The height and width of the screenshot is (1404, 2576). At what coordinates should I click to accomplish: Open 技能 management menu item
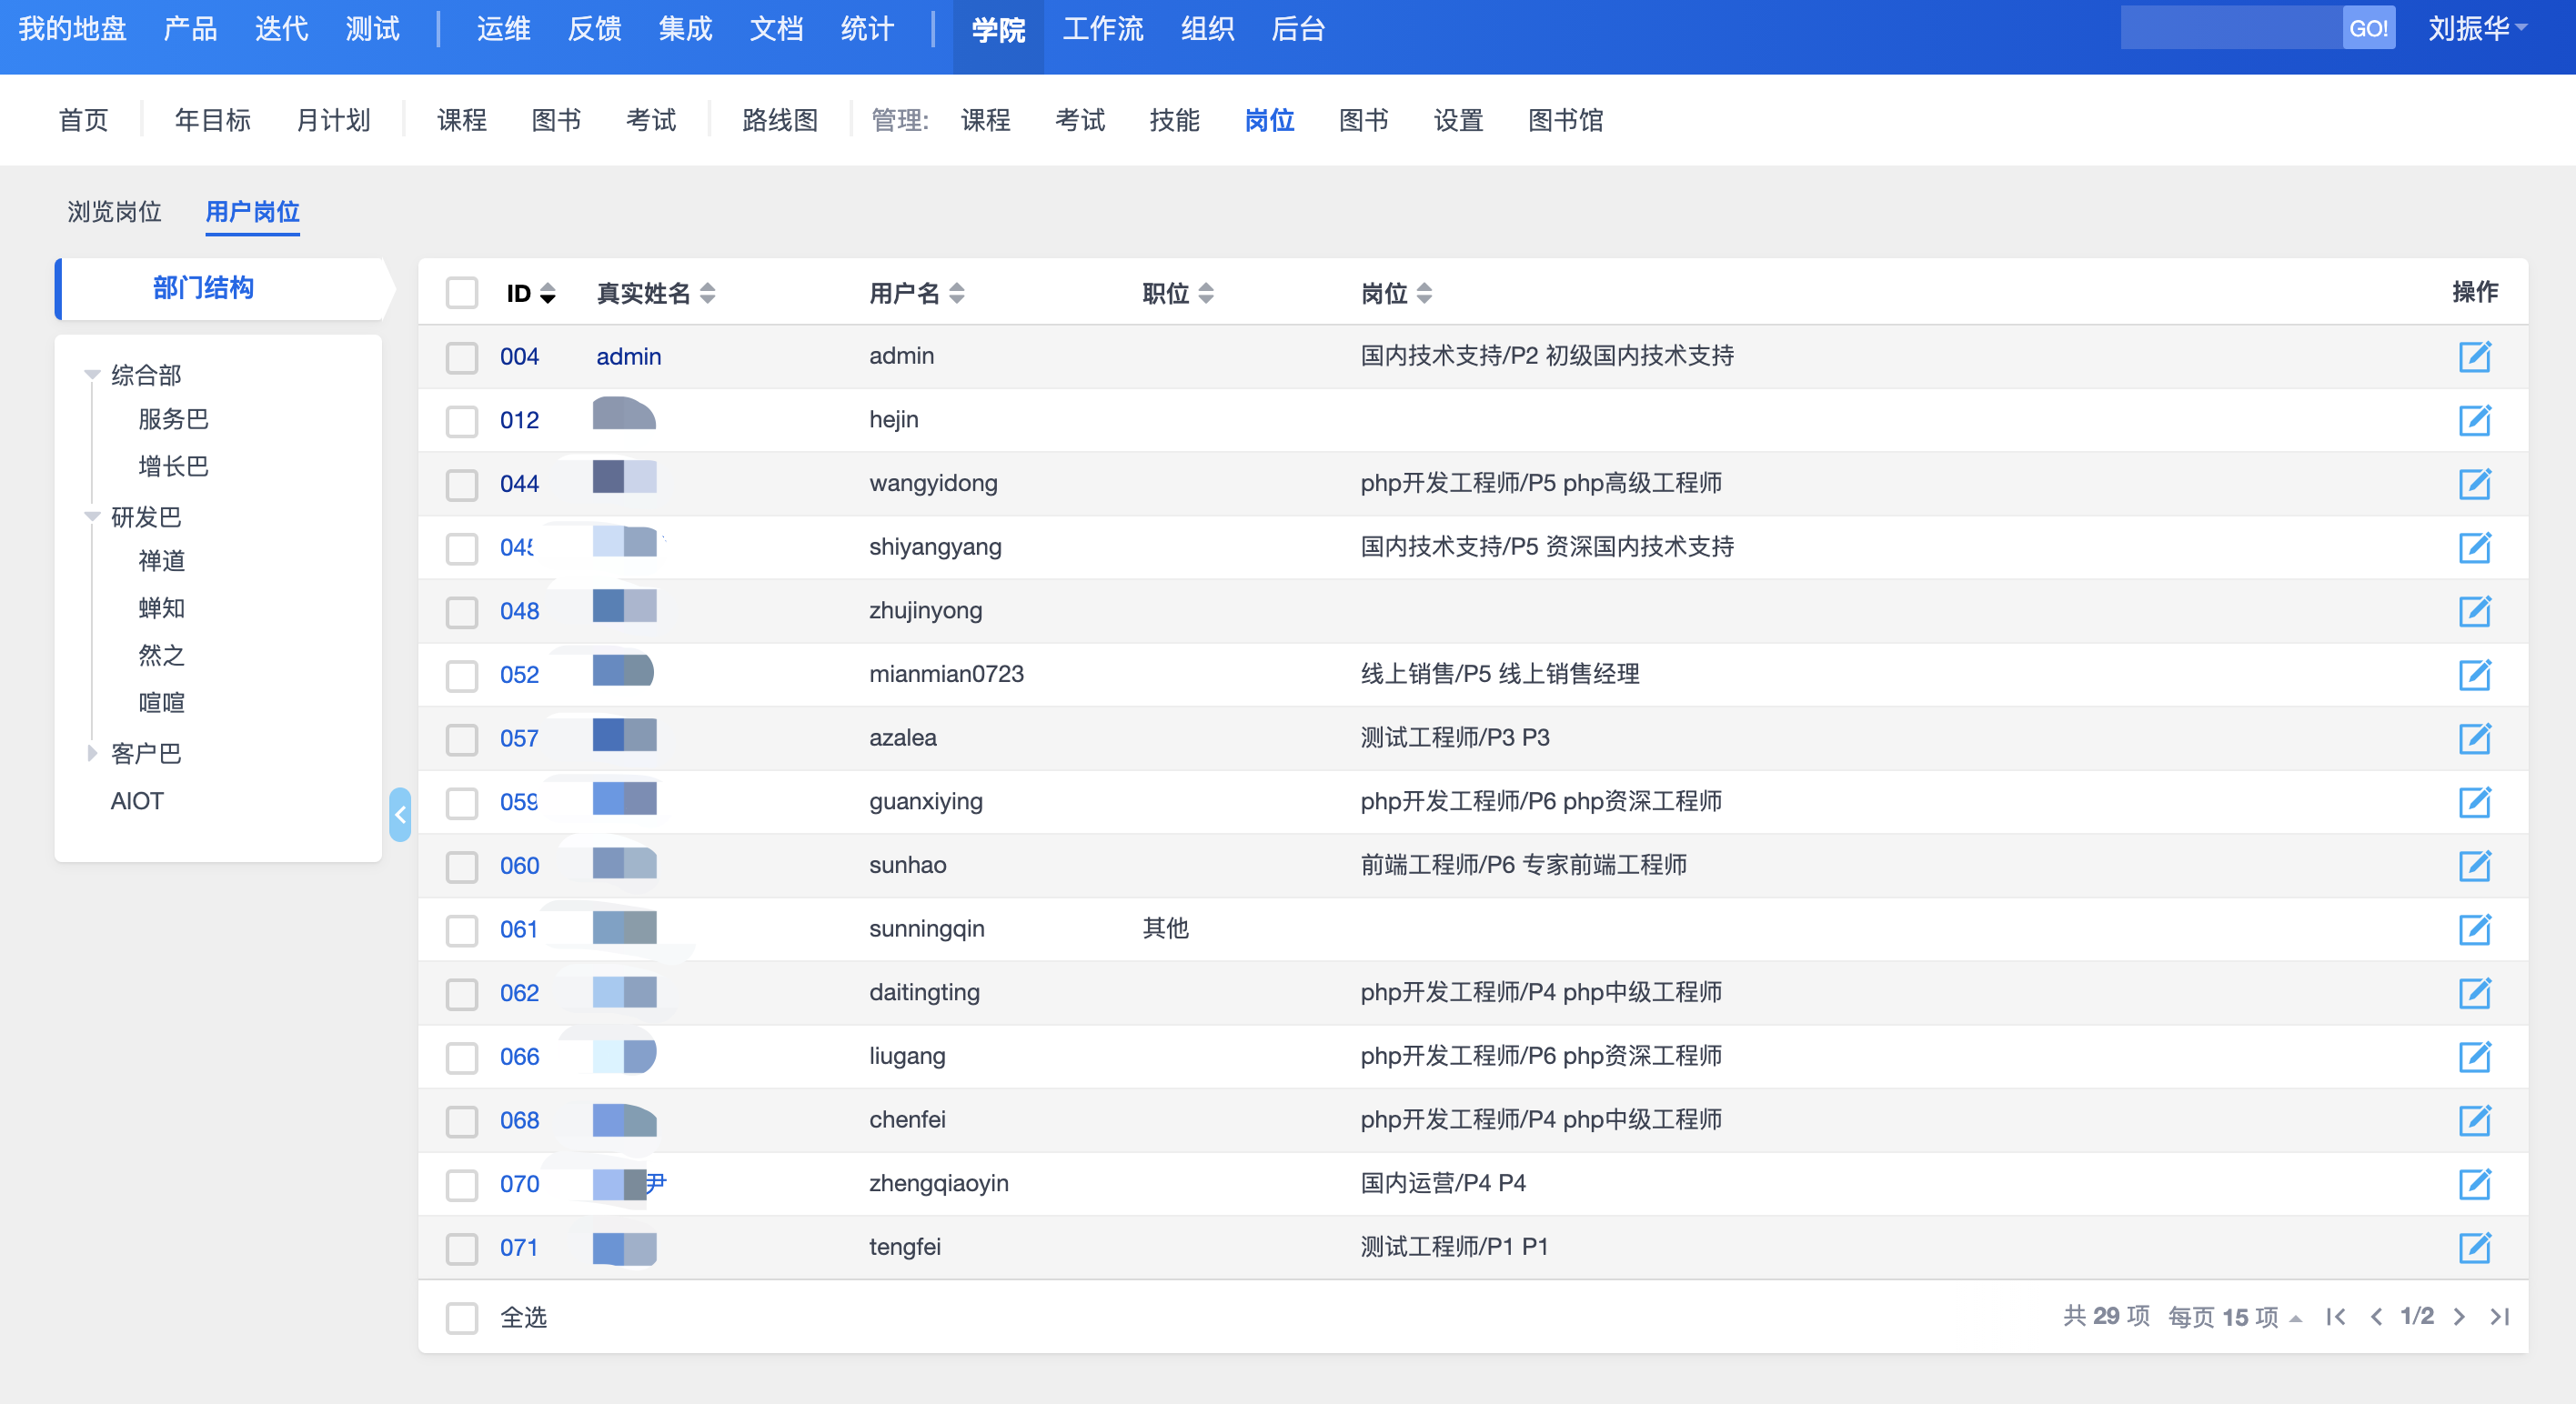tap(1173, 121)
